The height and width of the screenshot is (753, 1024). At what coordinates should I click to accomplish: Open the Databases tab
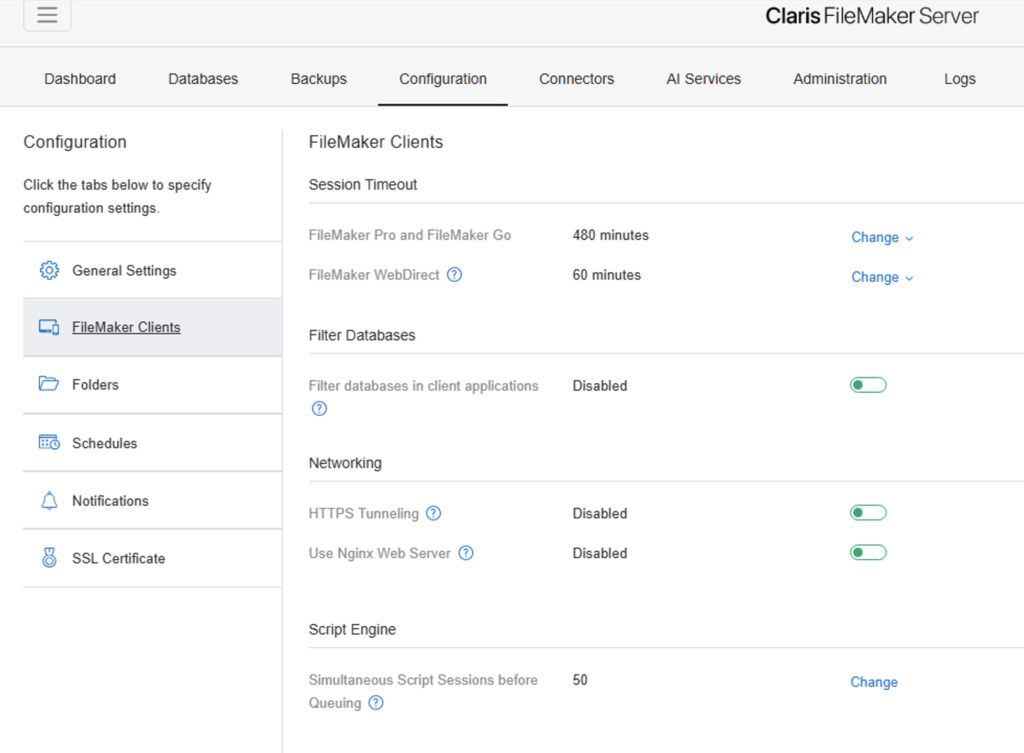203,79
